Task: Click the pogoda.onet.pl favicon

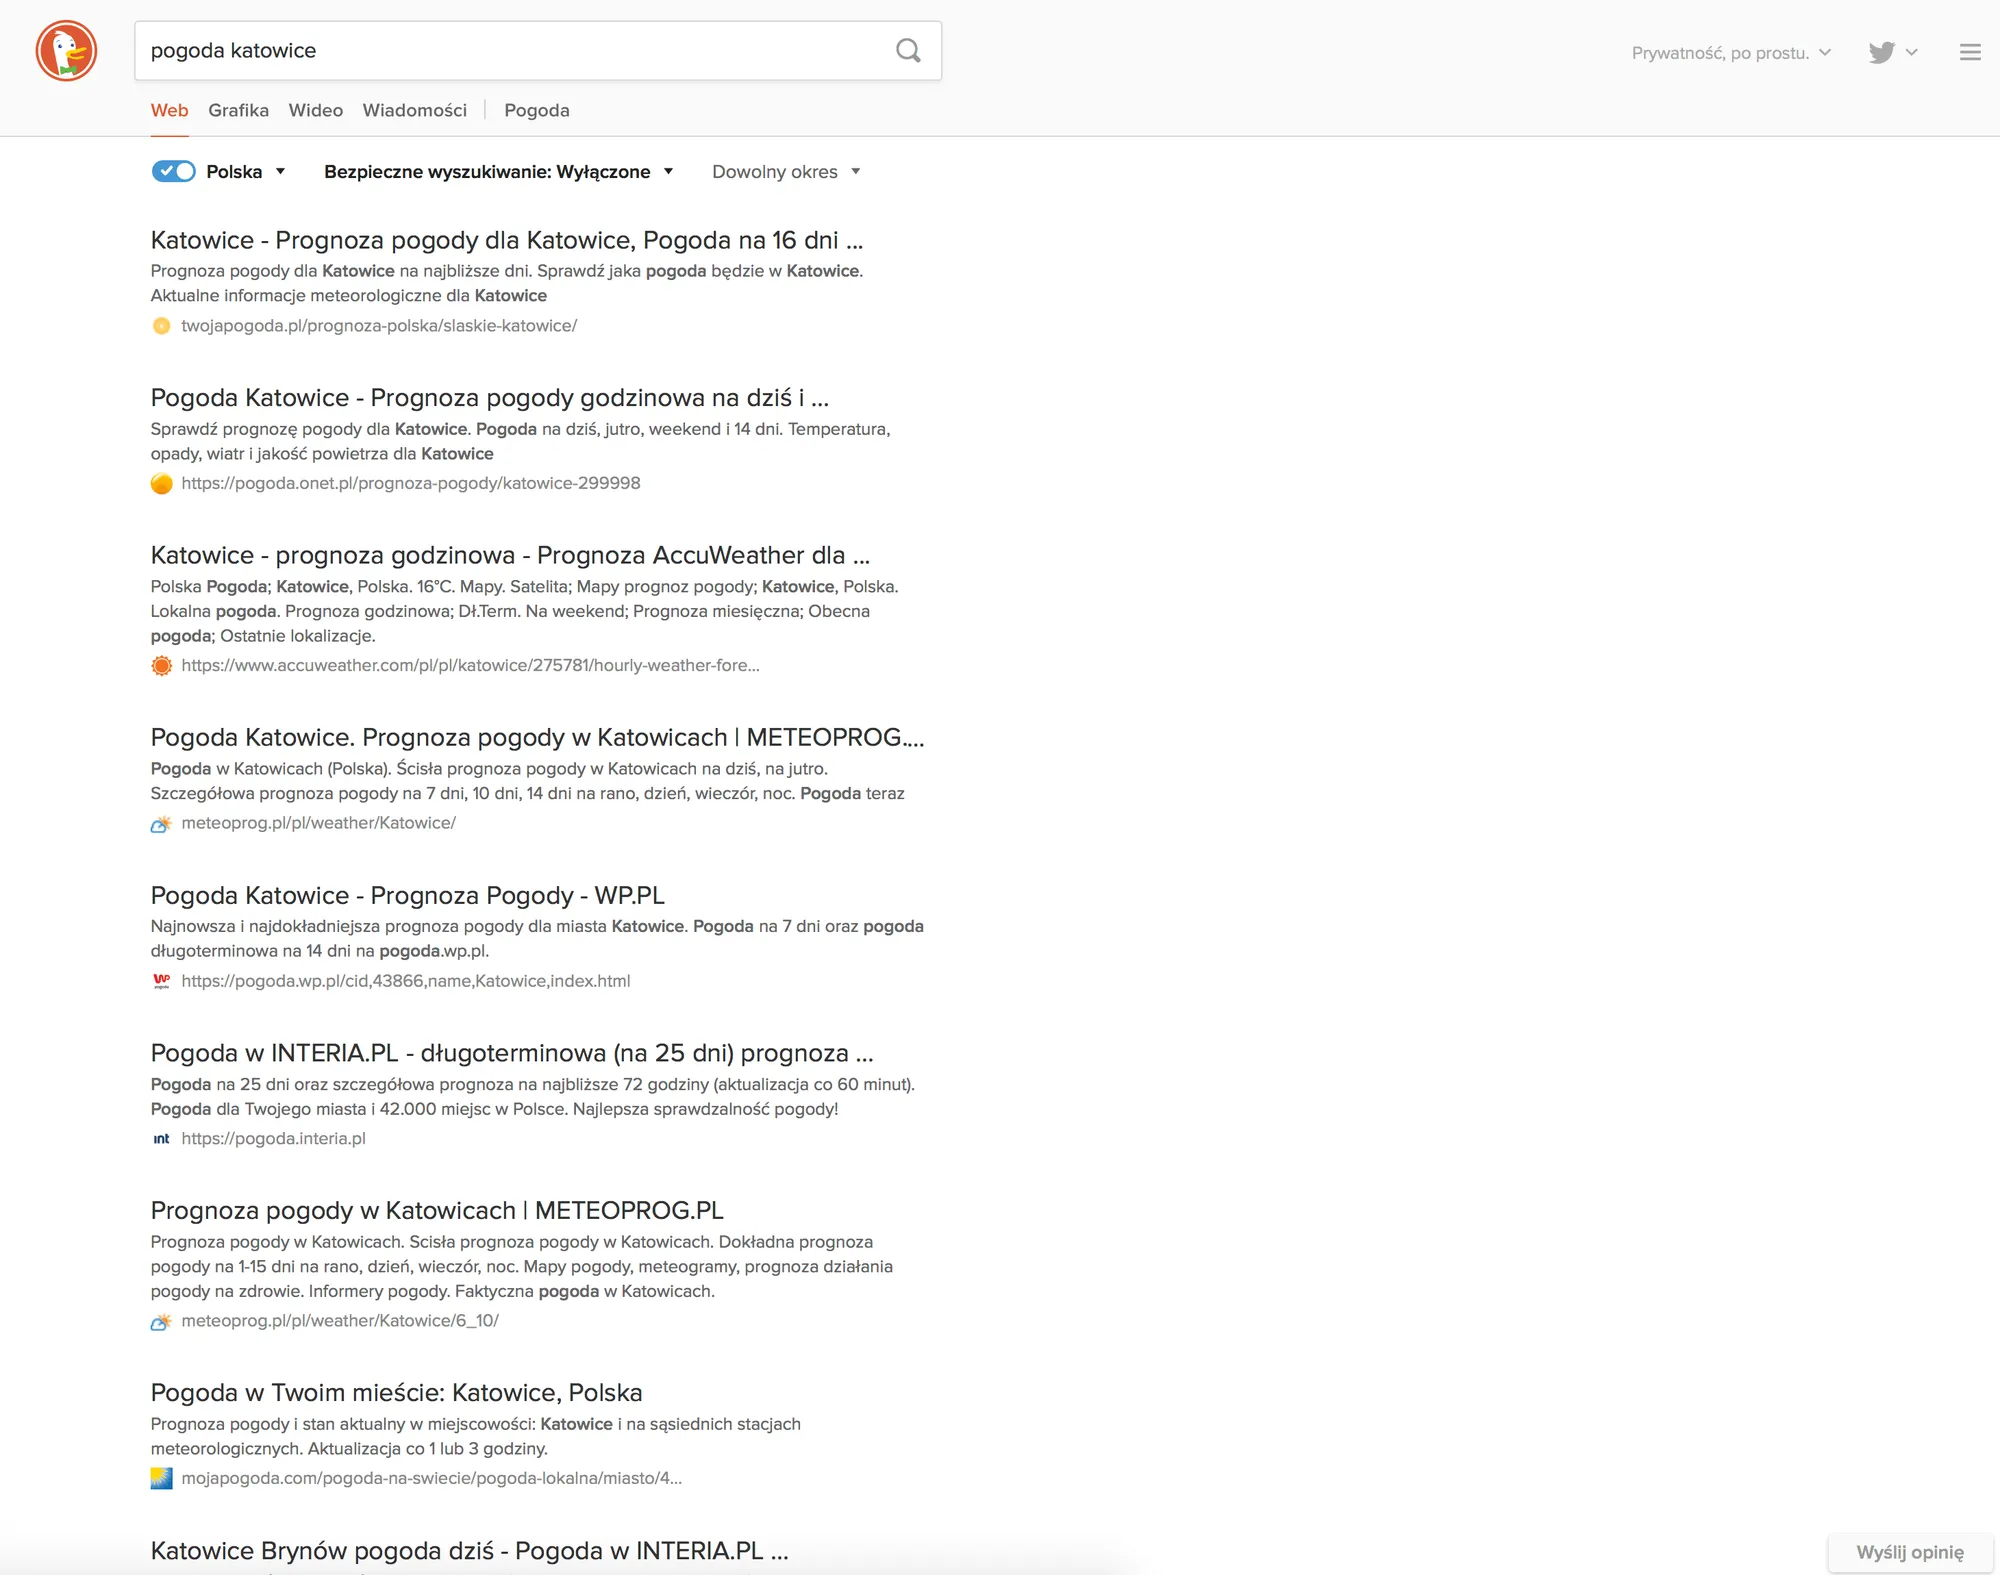Action: point(161,484)
